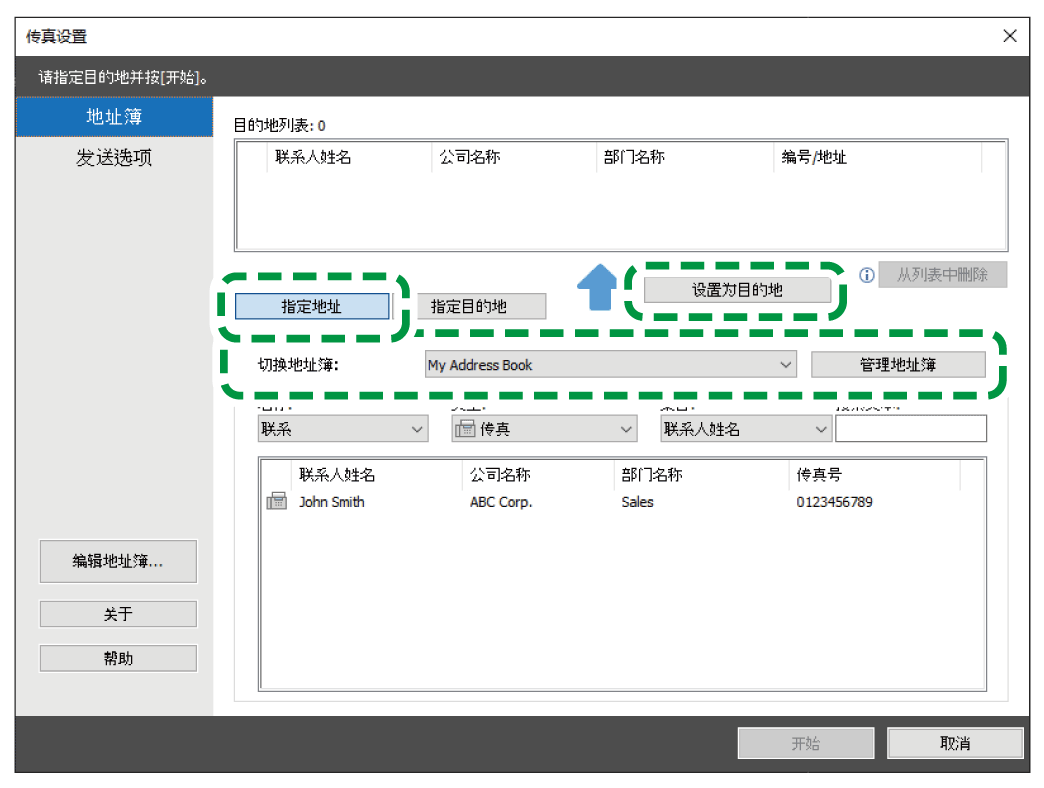Open 管理地址簿
The height and width of the screenshot is (788, 1044).
[897, 365]
